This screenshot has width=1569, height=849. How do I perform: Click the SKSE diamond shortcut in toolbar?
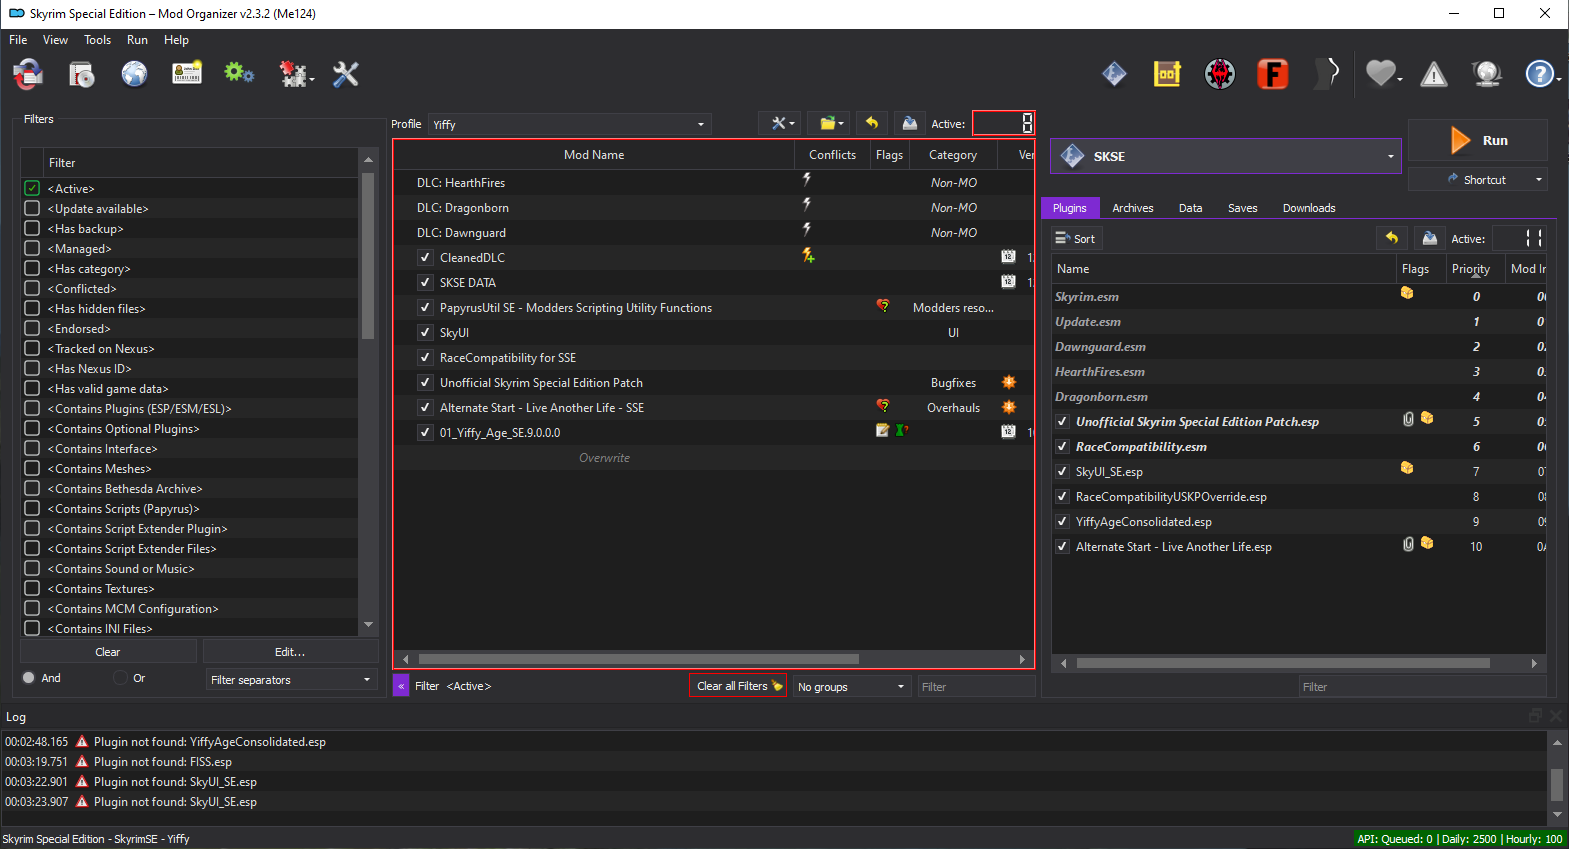[x=1114, y=74]
